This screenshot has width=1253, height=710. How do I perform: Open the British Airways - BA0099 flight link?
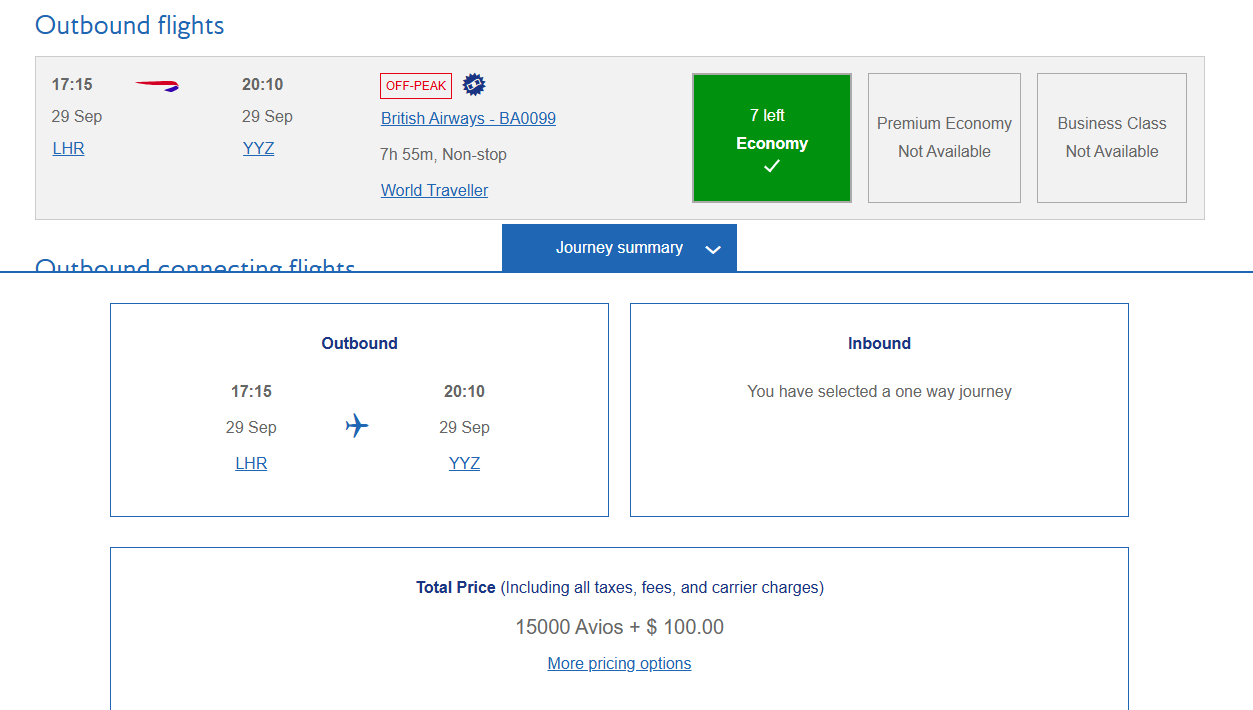[468, 118]
